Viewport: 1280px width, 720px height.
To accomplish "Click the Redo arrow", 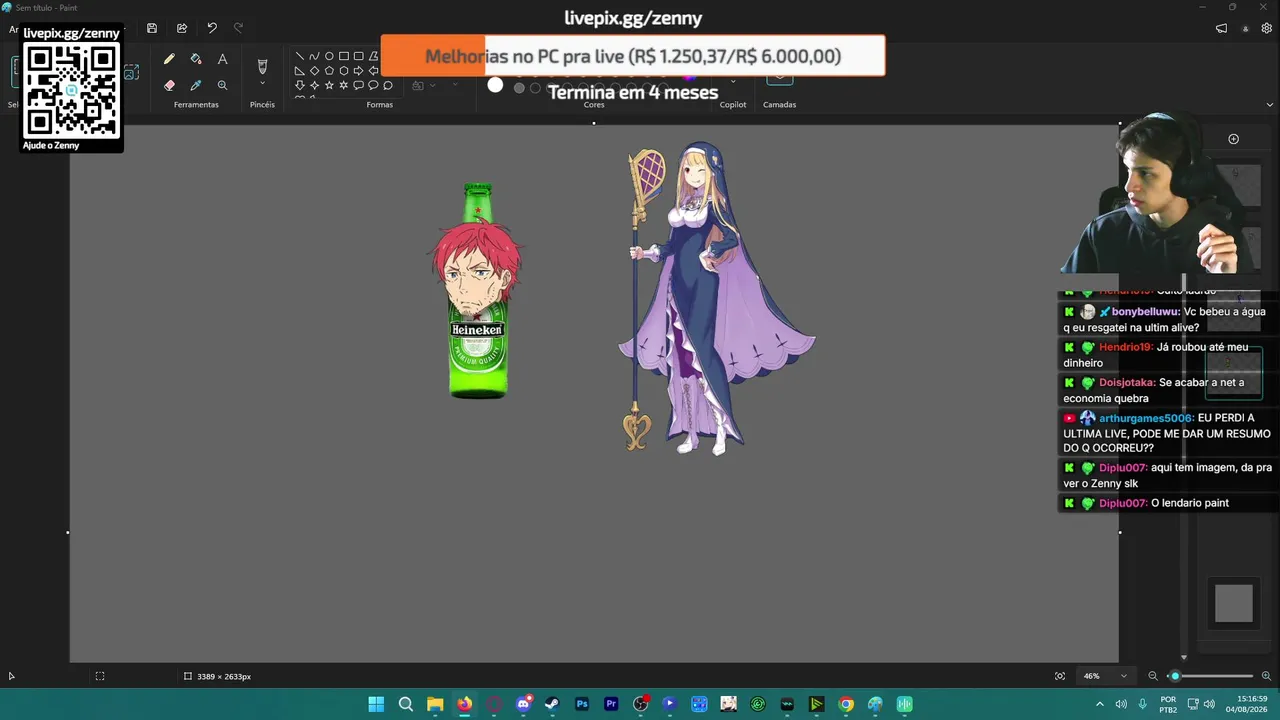I will tap(238, 28).
